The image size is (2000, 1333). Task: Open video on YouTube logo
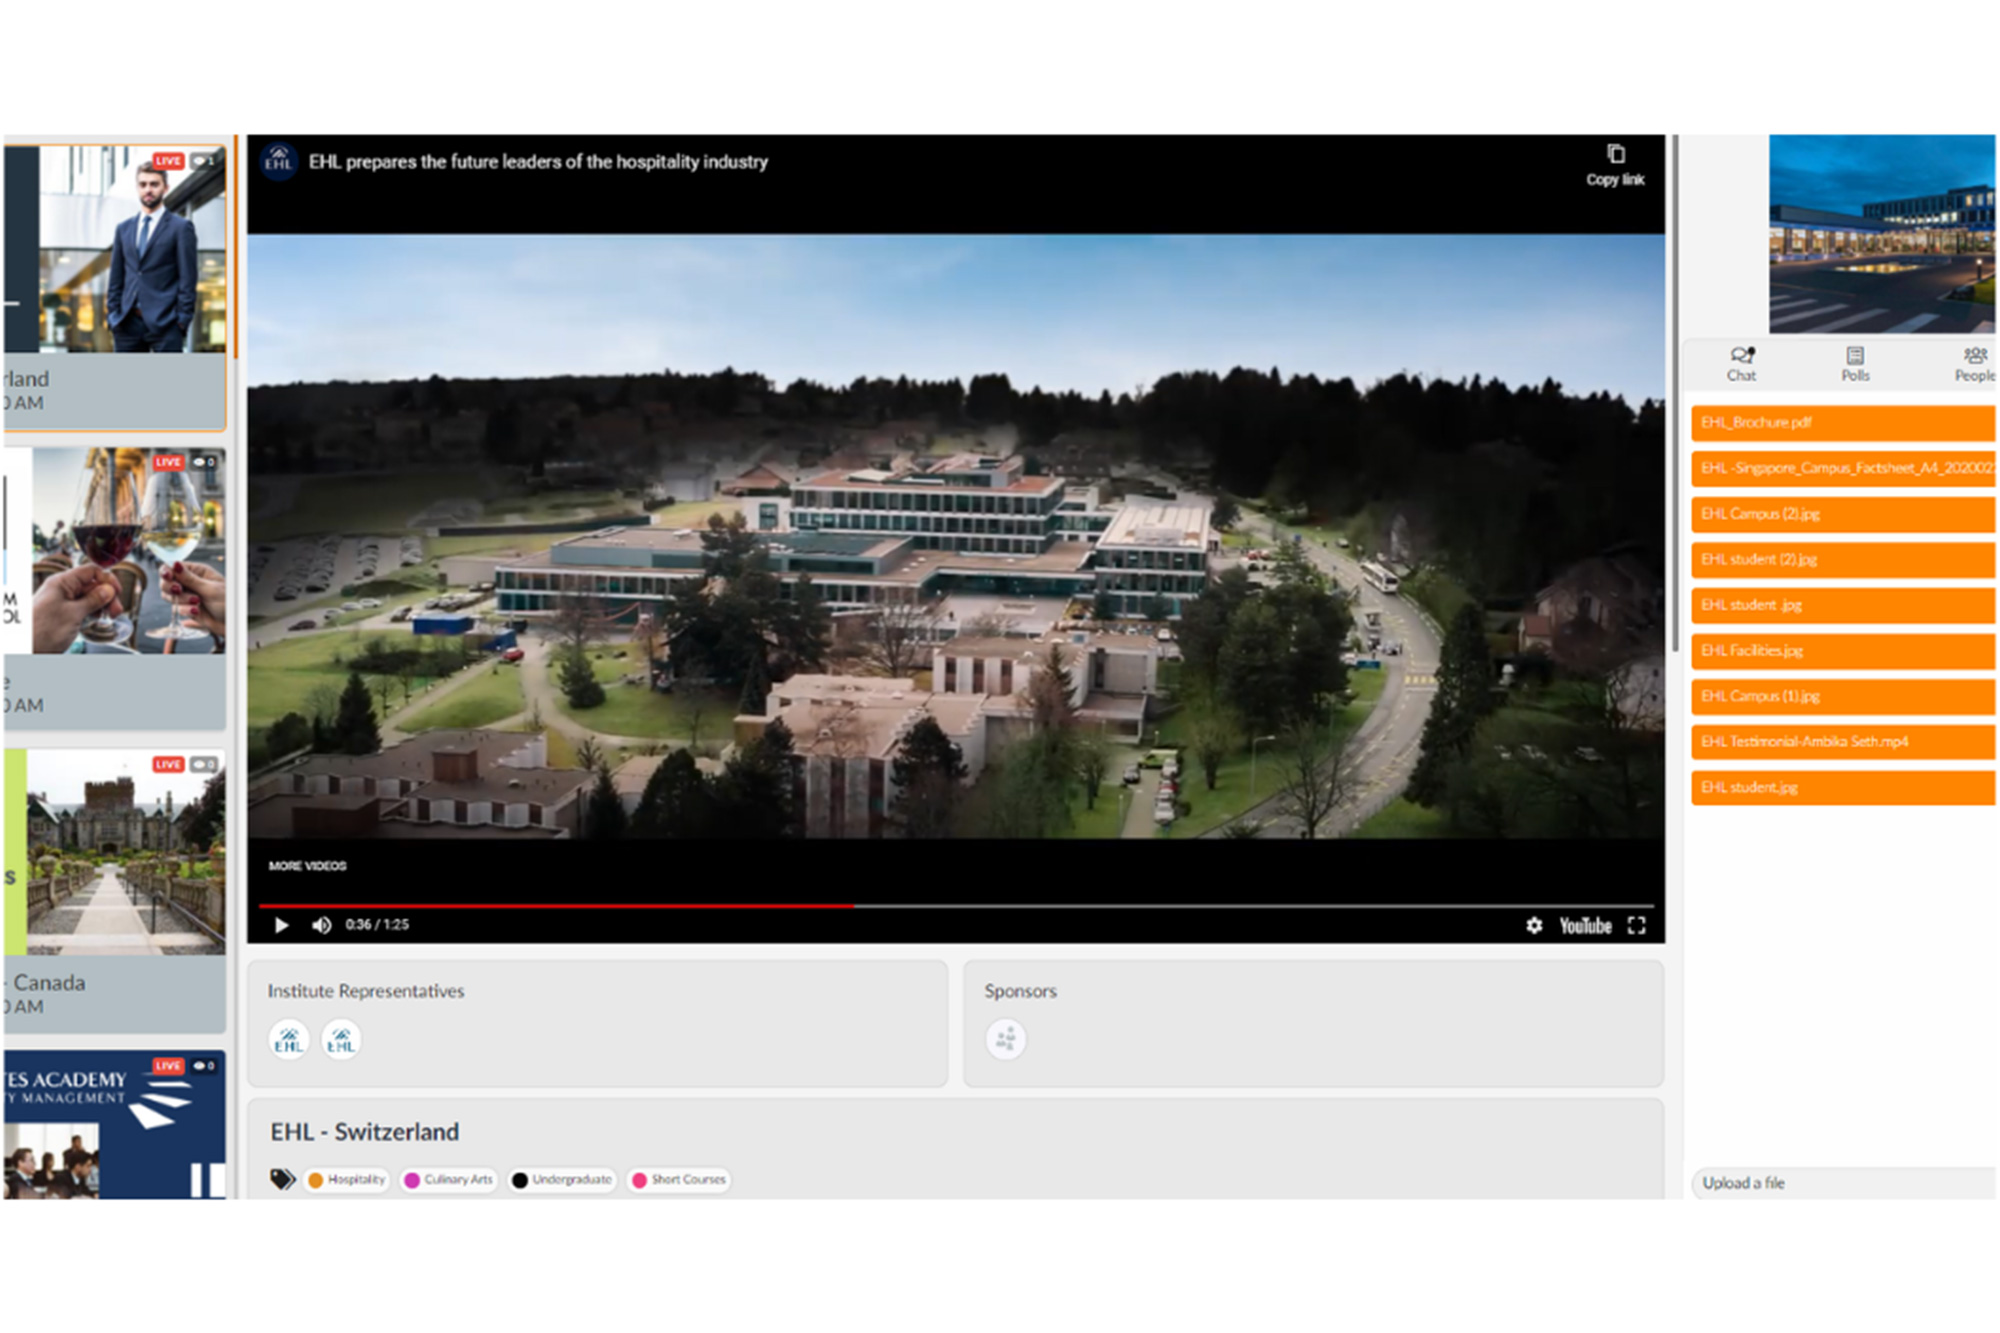point(1585,926)
